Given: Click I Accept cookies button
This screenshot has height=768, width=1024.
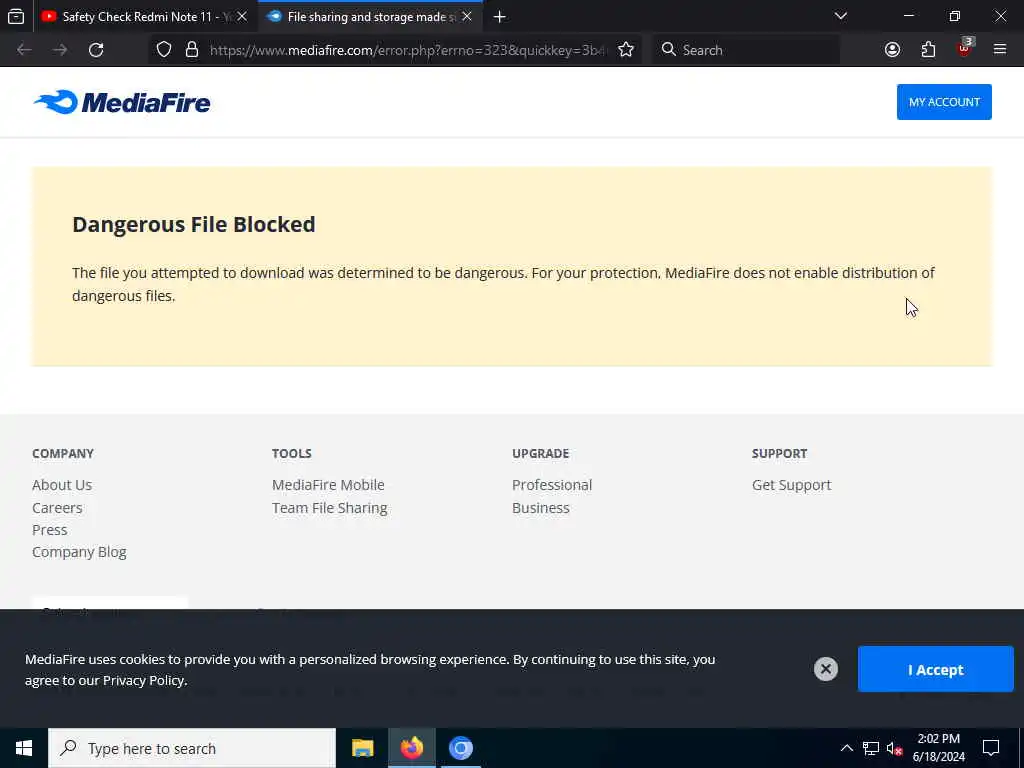Looking at the screenshot, I should 935,669.
